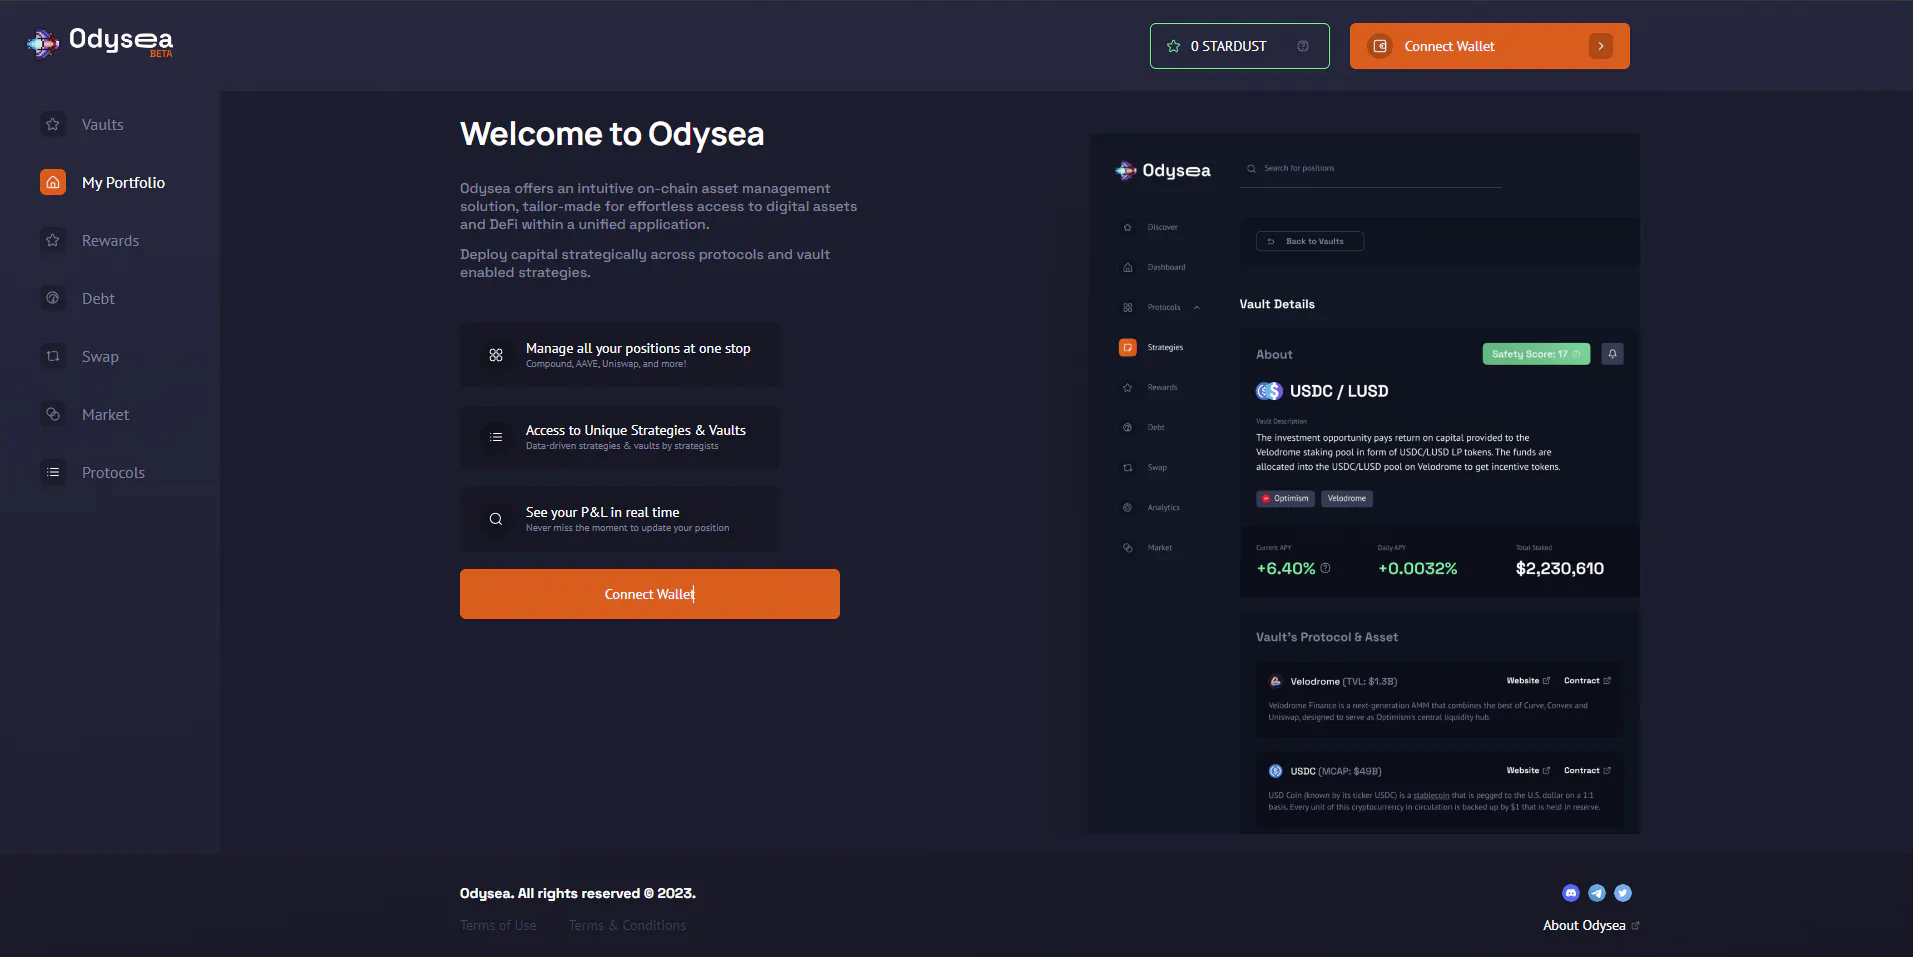Open the Terms & Conditions link
Viewport: 1913px width, 957px height.
tap(627, 926)
